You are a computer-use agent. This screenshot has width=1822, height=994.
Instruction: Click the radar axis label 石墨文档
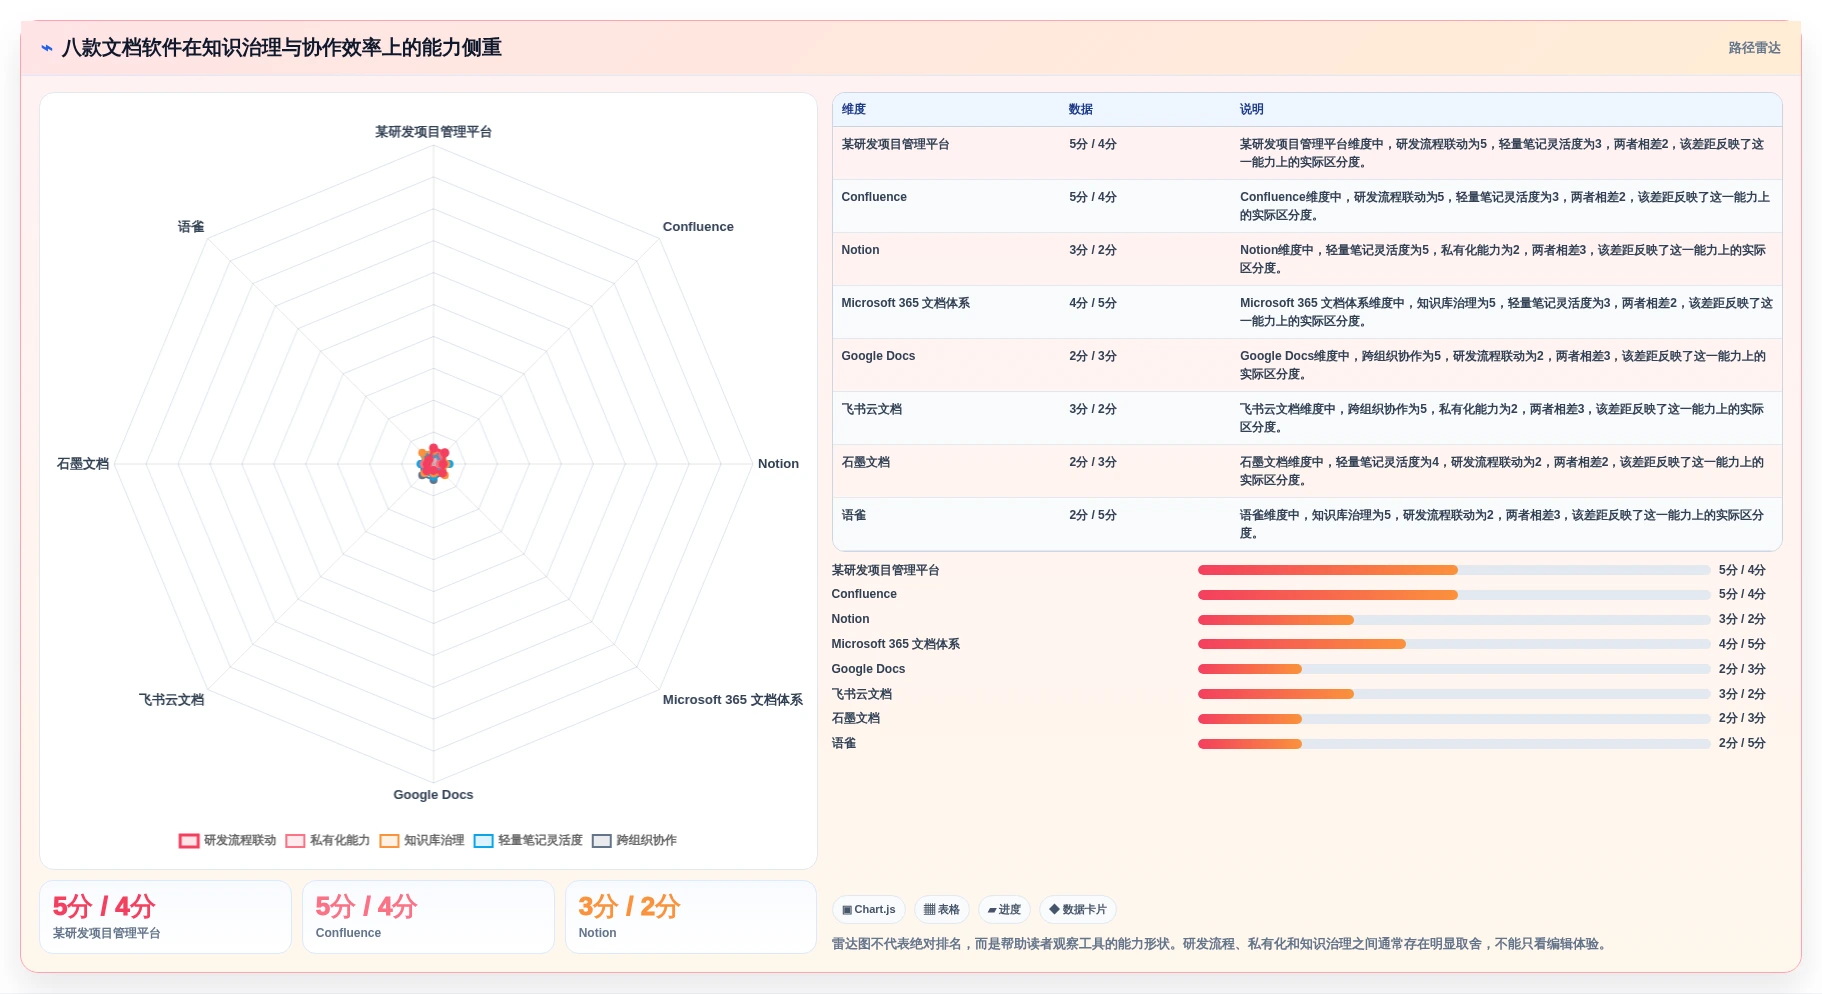(83, 464)
